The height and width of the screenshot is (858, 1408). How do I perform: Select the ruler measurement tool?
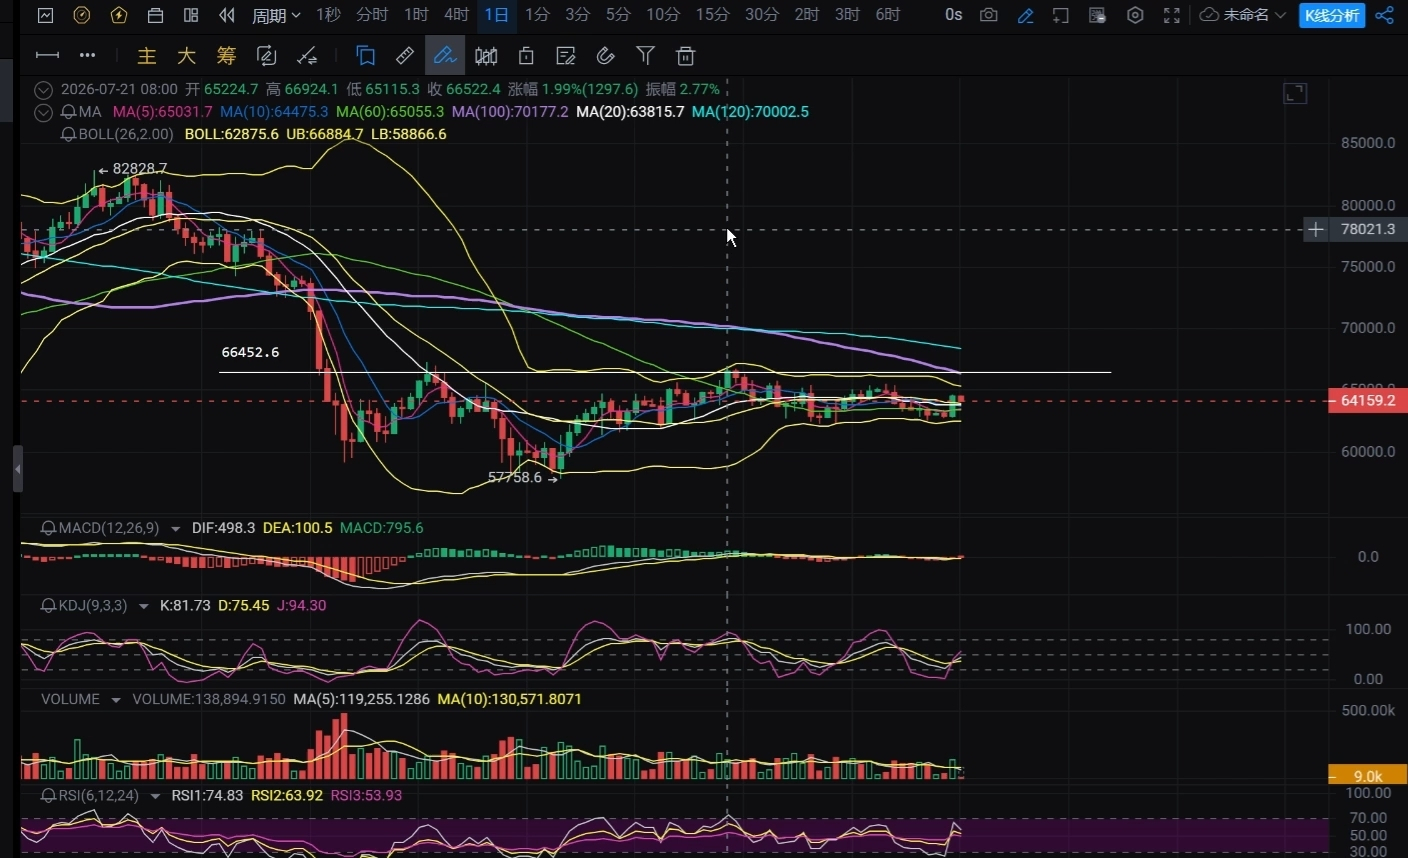click(x=405, y=56)
